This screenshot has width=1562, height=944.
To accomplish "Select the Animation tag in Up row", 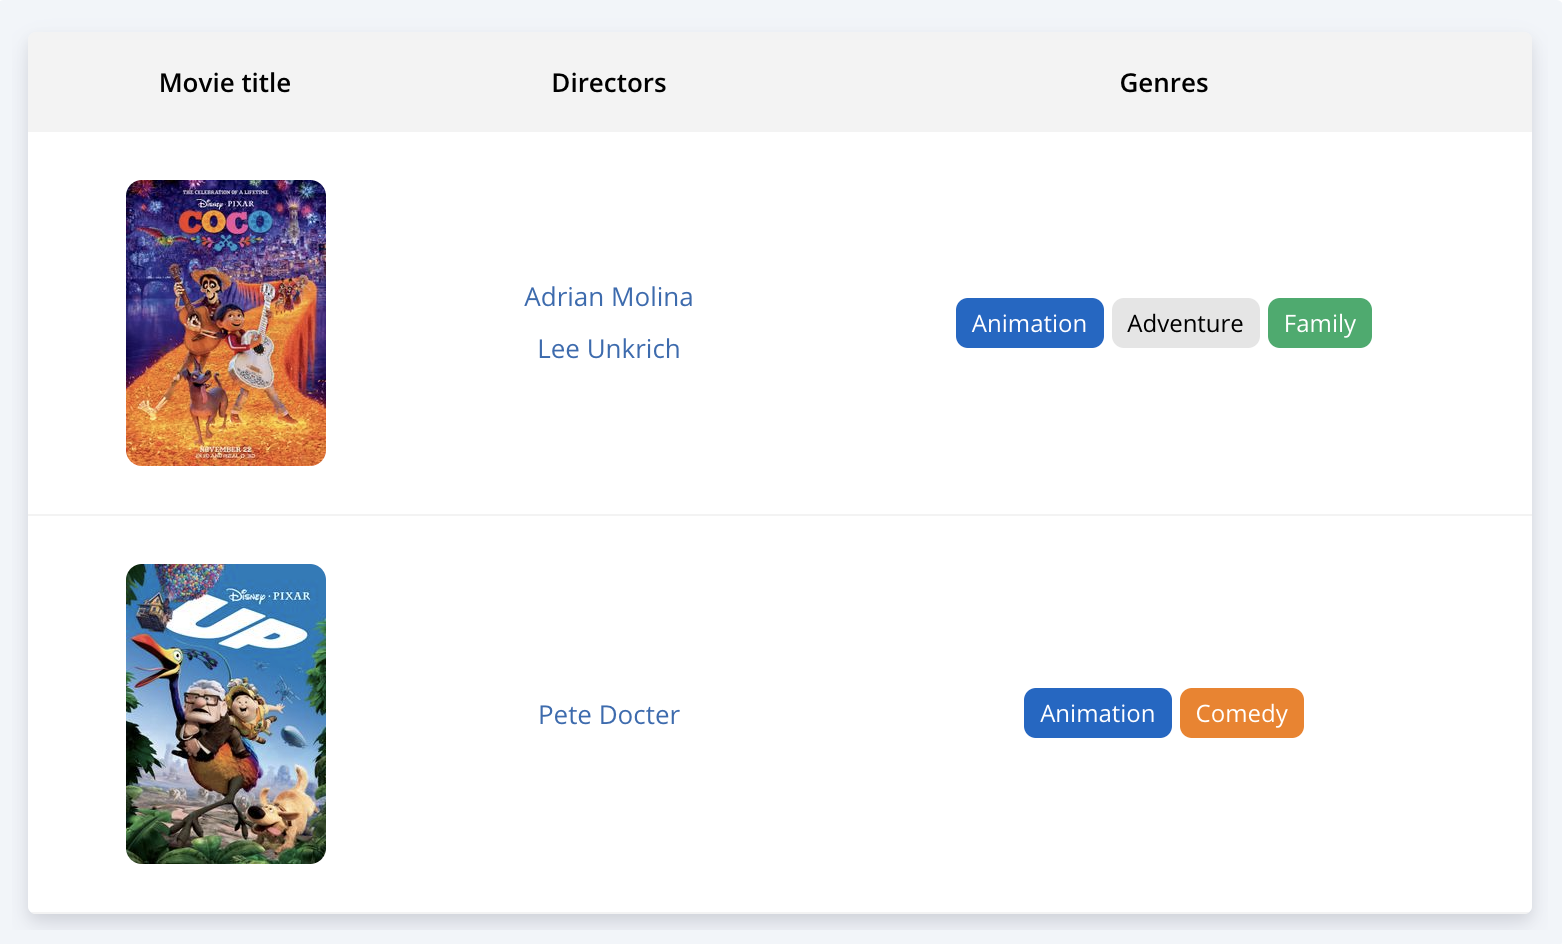I will 1097,713.
